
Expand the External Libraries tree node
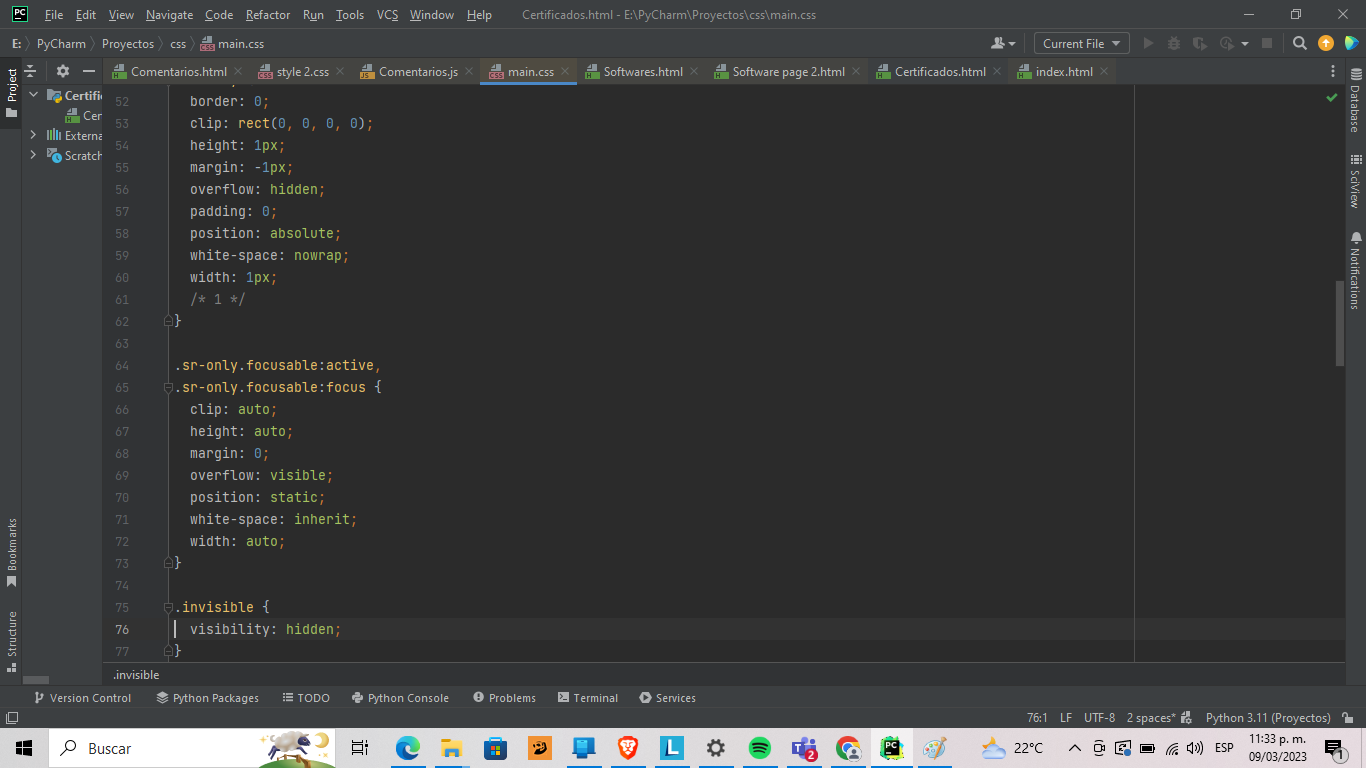(x=33, y=135)
